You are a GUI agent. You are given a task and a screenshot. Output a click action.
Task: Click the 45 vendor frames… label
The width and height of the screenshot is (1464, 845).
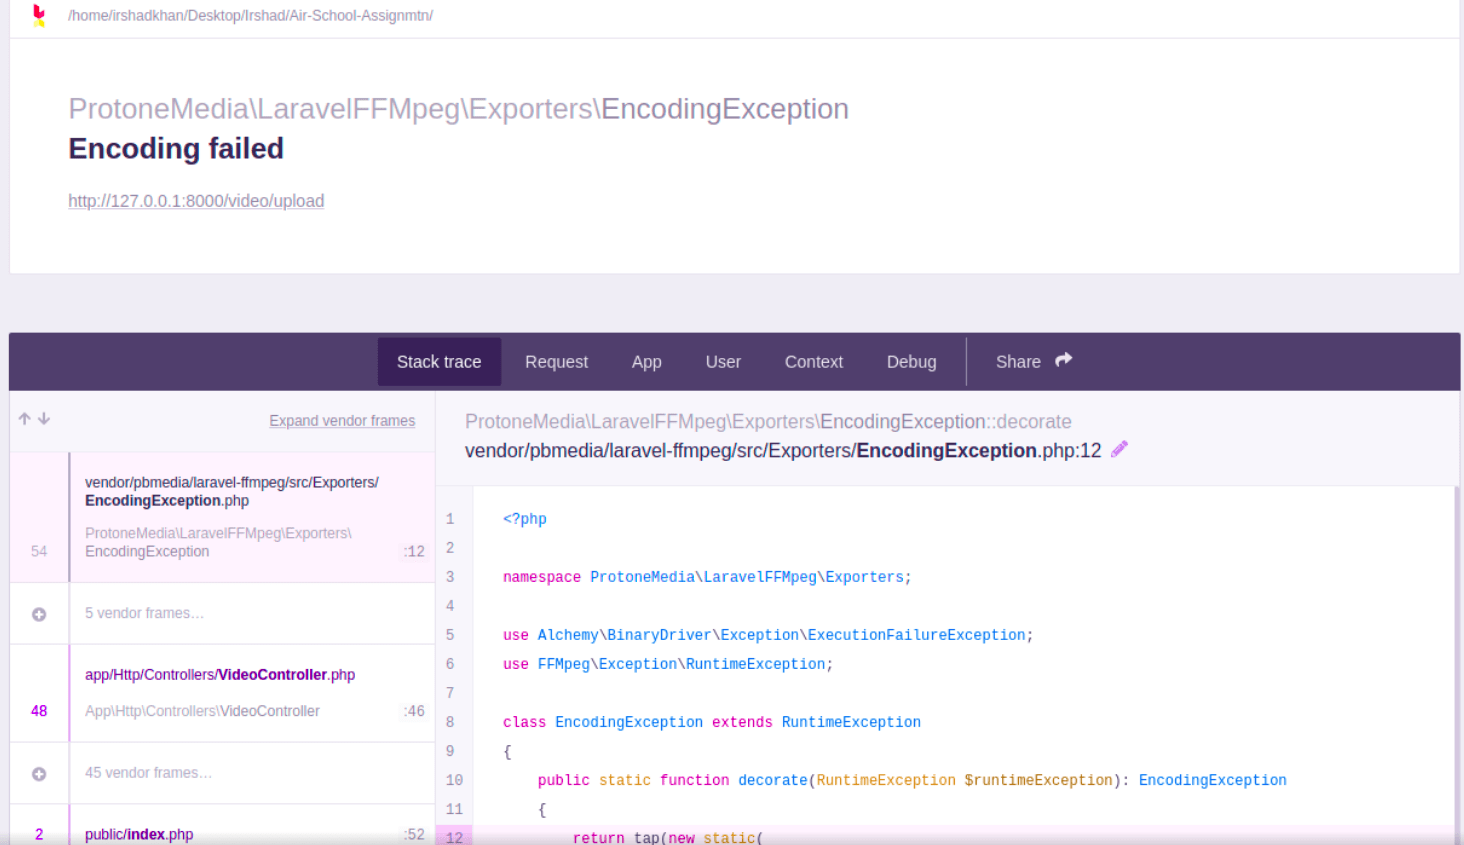coord(148,773)
